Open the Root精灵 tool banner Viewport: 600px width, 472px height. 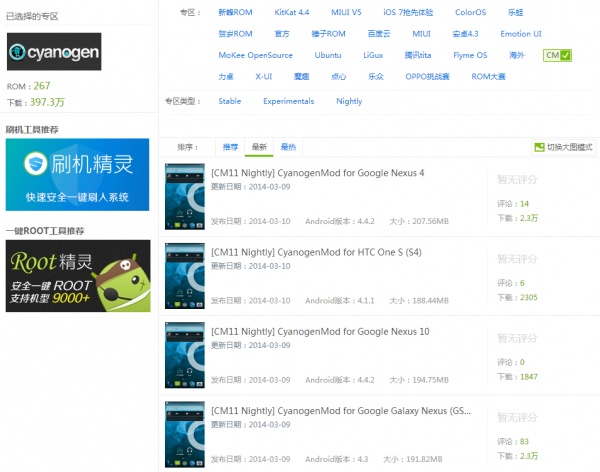click(x=77, y=275)
